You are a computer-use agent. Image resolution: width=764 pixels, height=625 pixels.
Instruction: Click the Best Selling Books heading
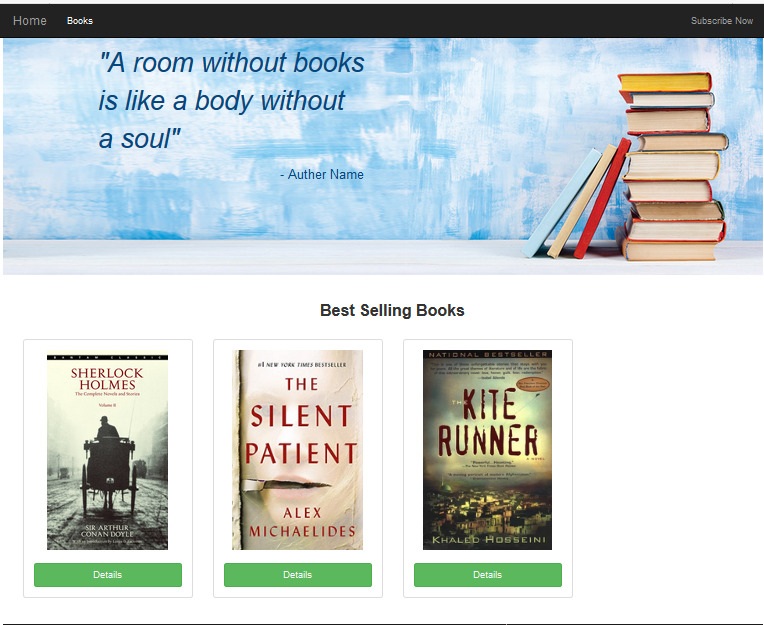pyautogui.click(x=392, y=310)
